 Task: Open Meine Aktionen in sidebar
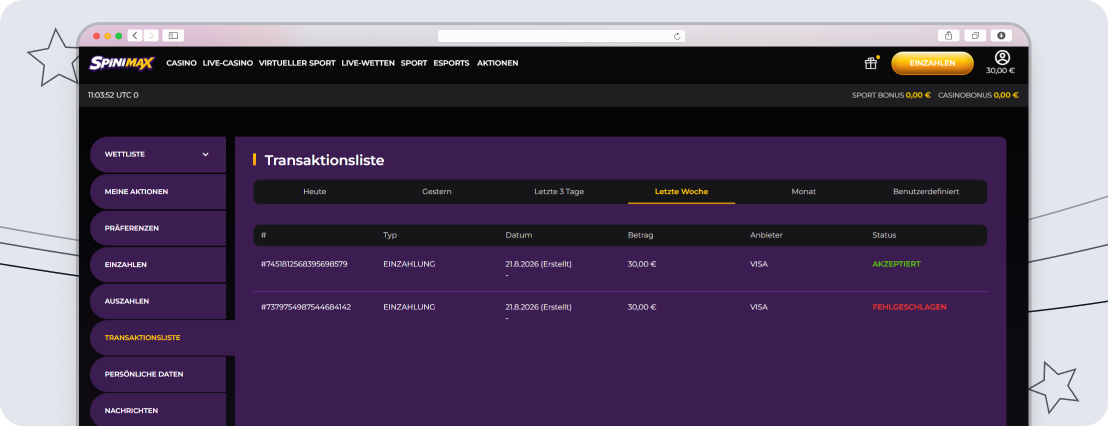click(x=158, y=191)
